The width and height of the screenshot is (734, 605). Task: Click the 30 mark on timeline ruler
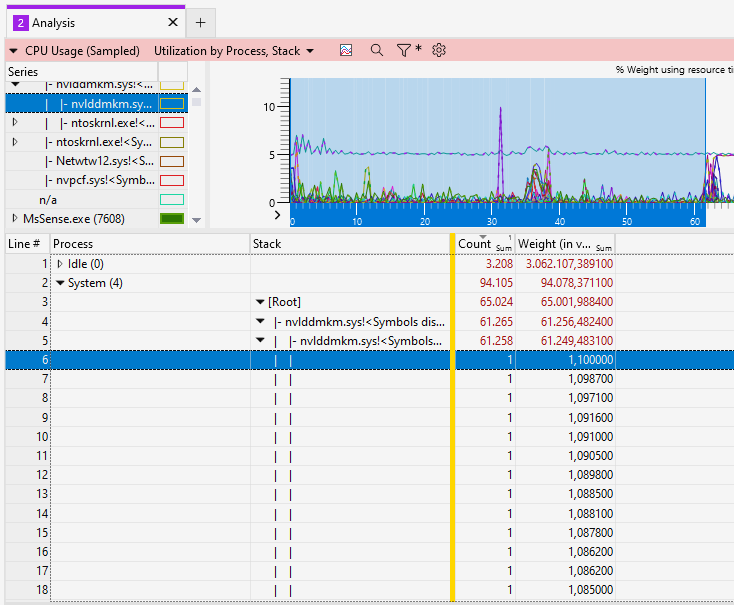click(x=492, y=221)
